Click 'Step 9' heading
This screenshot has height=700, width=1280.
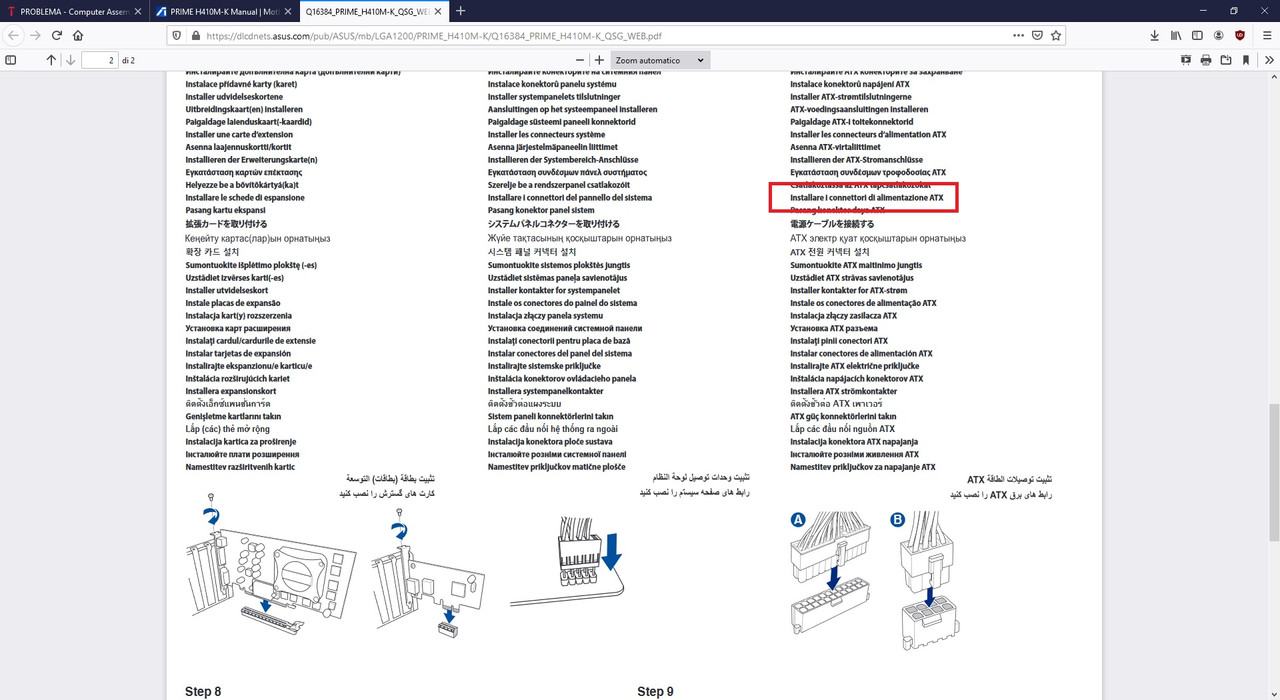tap(655, 691)
